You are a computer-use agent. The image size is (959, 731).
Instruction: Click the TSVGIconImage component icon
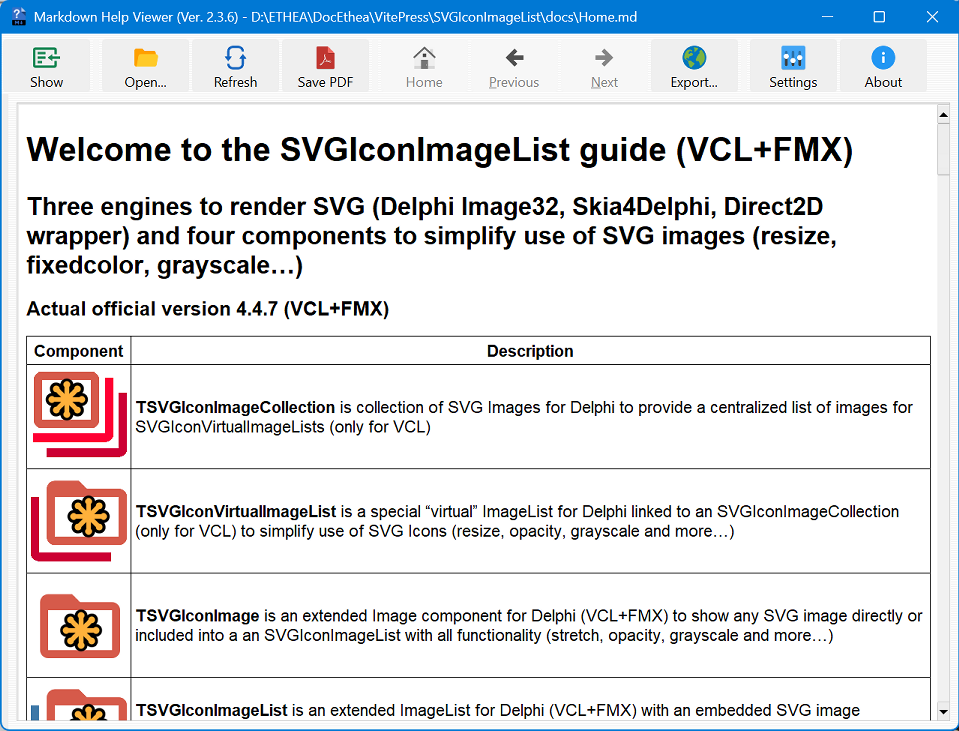click(x=79, y=625)
